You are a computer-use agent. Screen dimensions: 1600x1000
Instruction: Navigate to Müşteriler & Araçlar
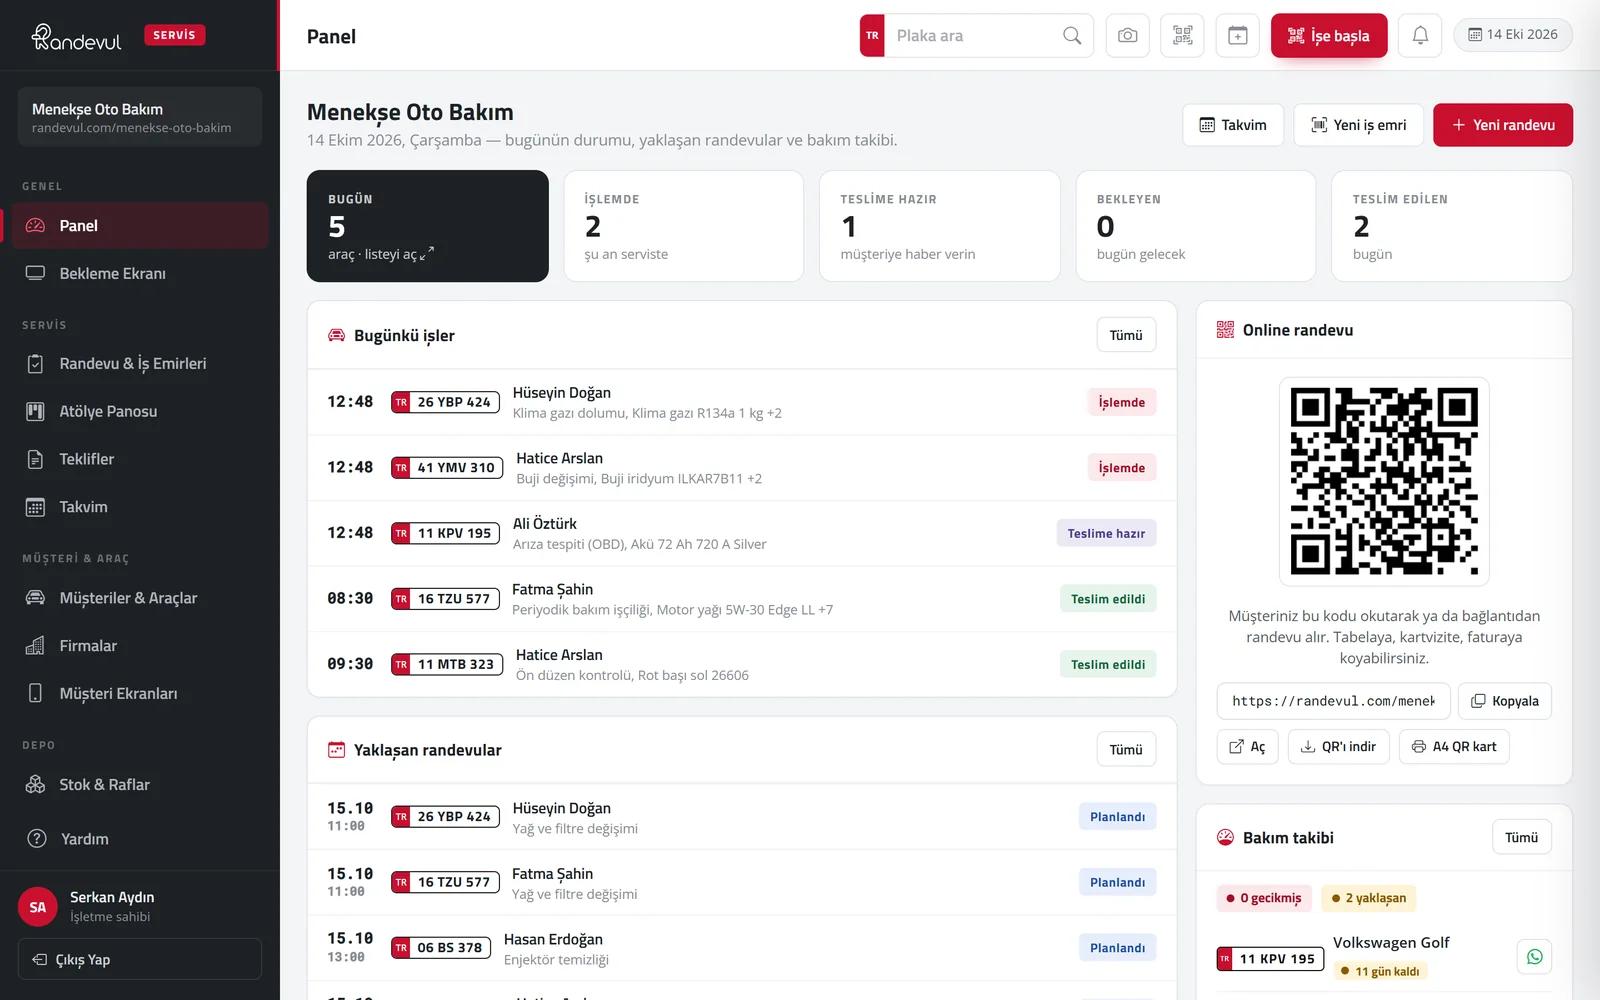tap(140, 598)
